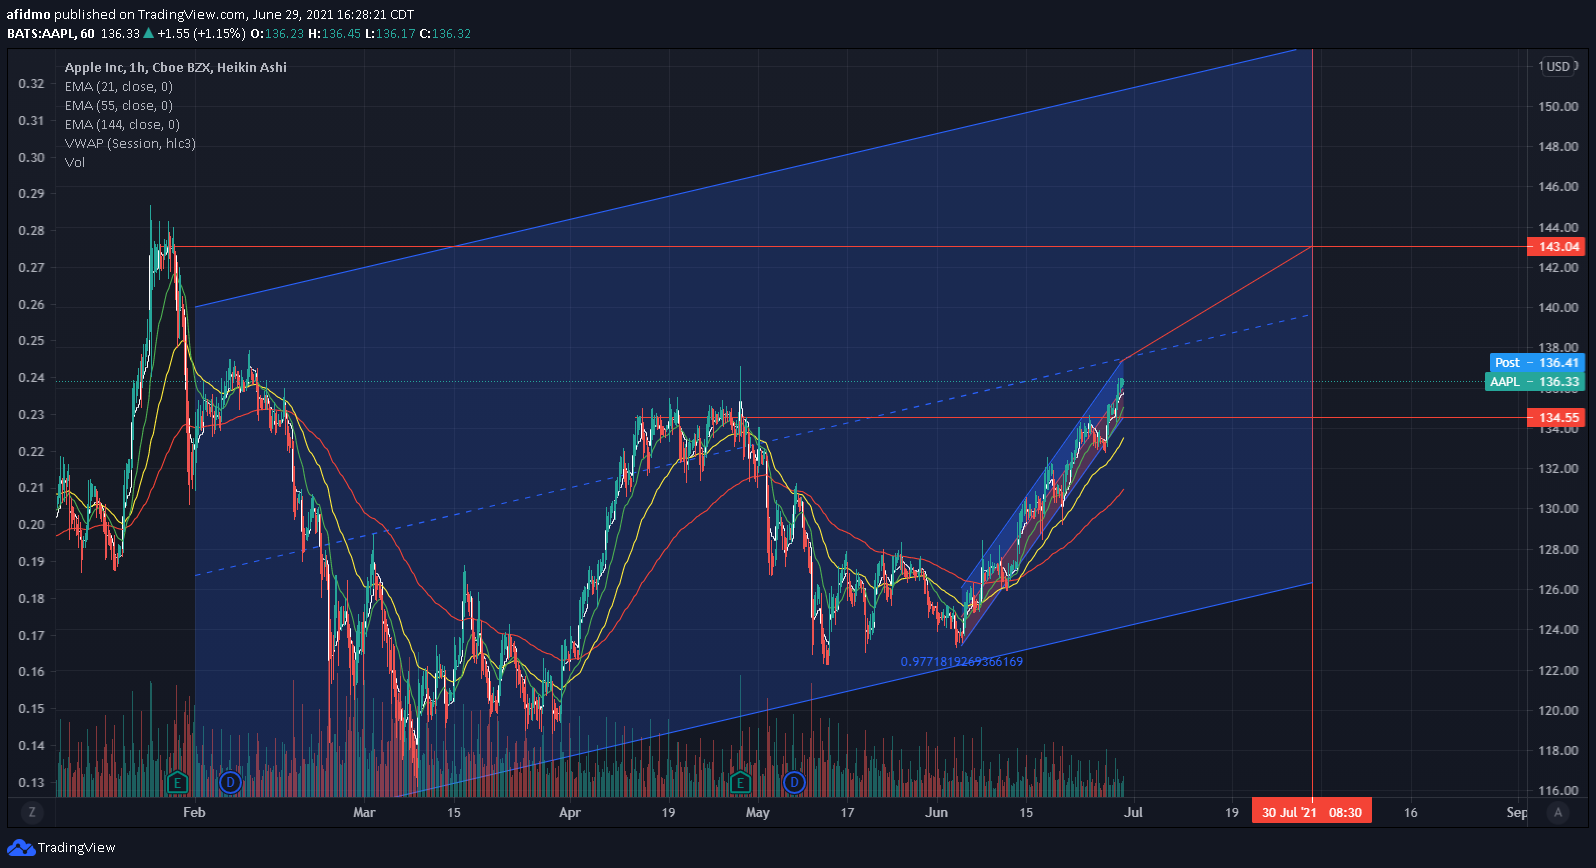Open the dividend D marker after May

794,782
